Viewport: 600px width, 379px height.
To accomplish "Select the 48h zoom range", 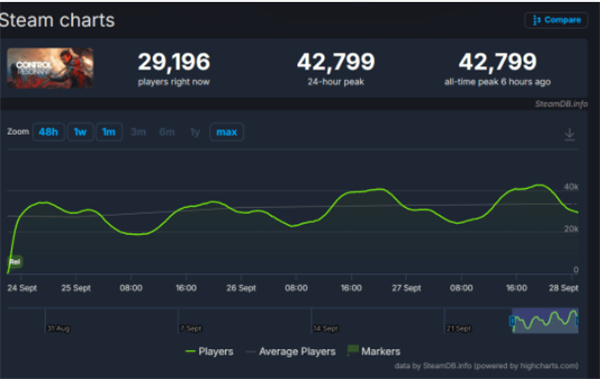I will (x=48, y=132).
